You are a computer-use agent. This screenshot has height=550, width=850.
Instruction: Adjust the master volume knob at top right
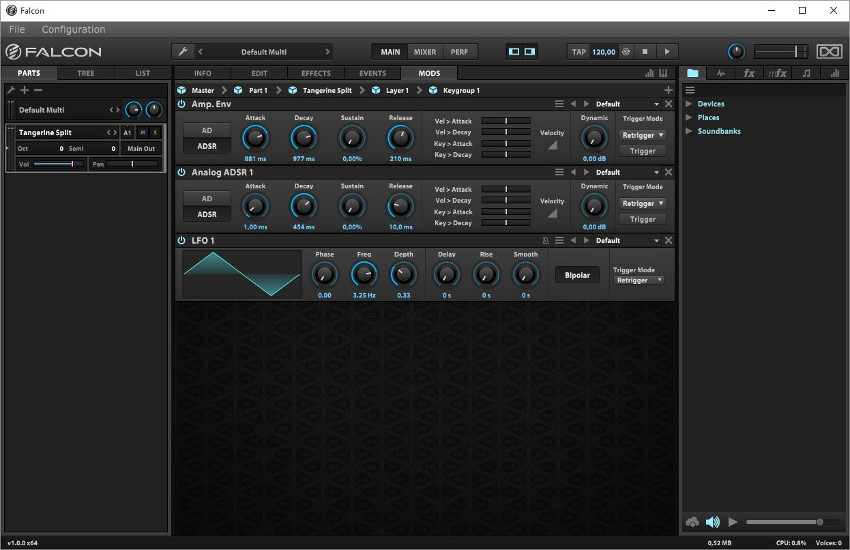pos(736,52)
